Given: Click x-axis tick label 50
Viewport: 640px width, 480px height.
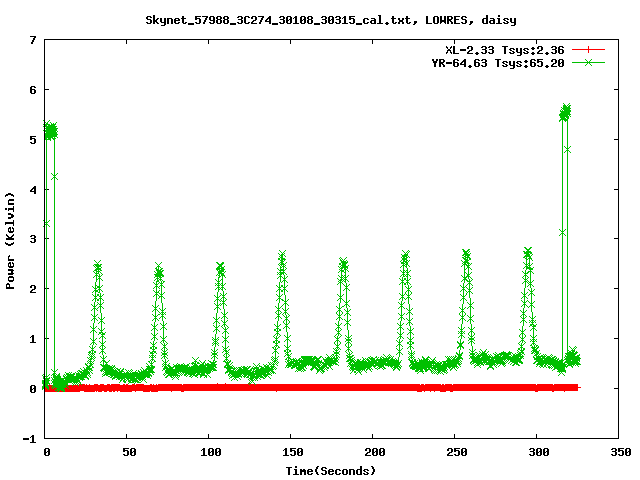Looking at the screenshot, I should pyautogui.click(x=129, y=452).
